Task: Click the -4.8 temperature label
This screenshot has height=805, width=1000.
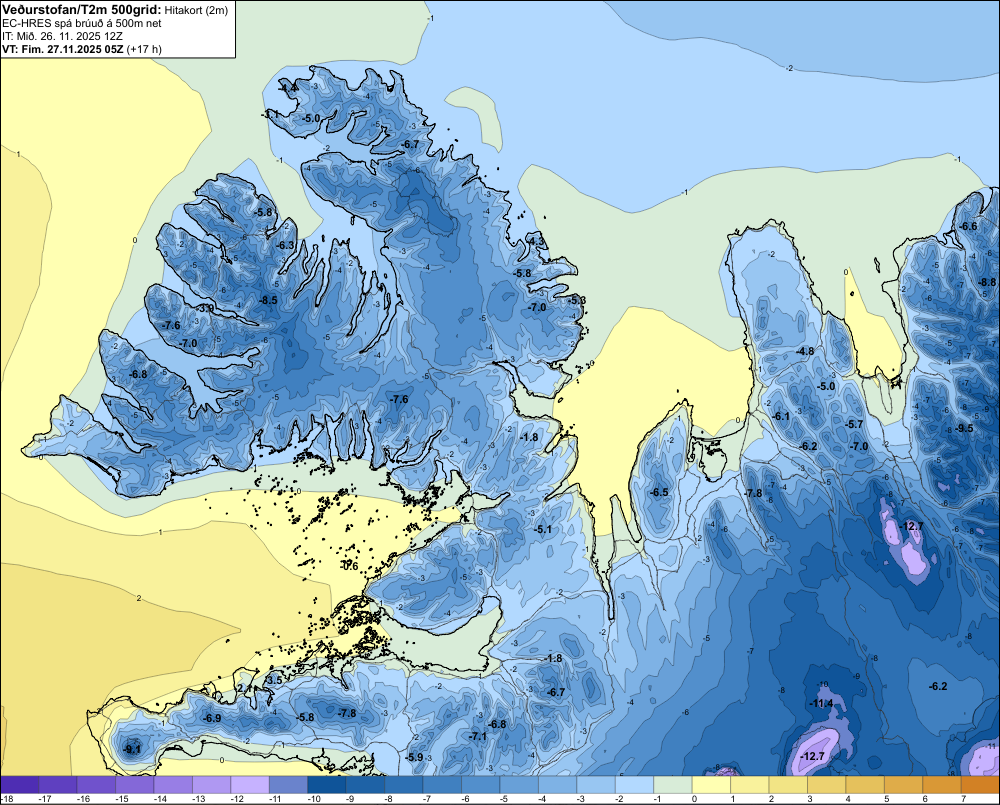Action: [x=805, y=351]
